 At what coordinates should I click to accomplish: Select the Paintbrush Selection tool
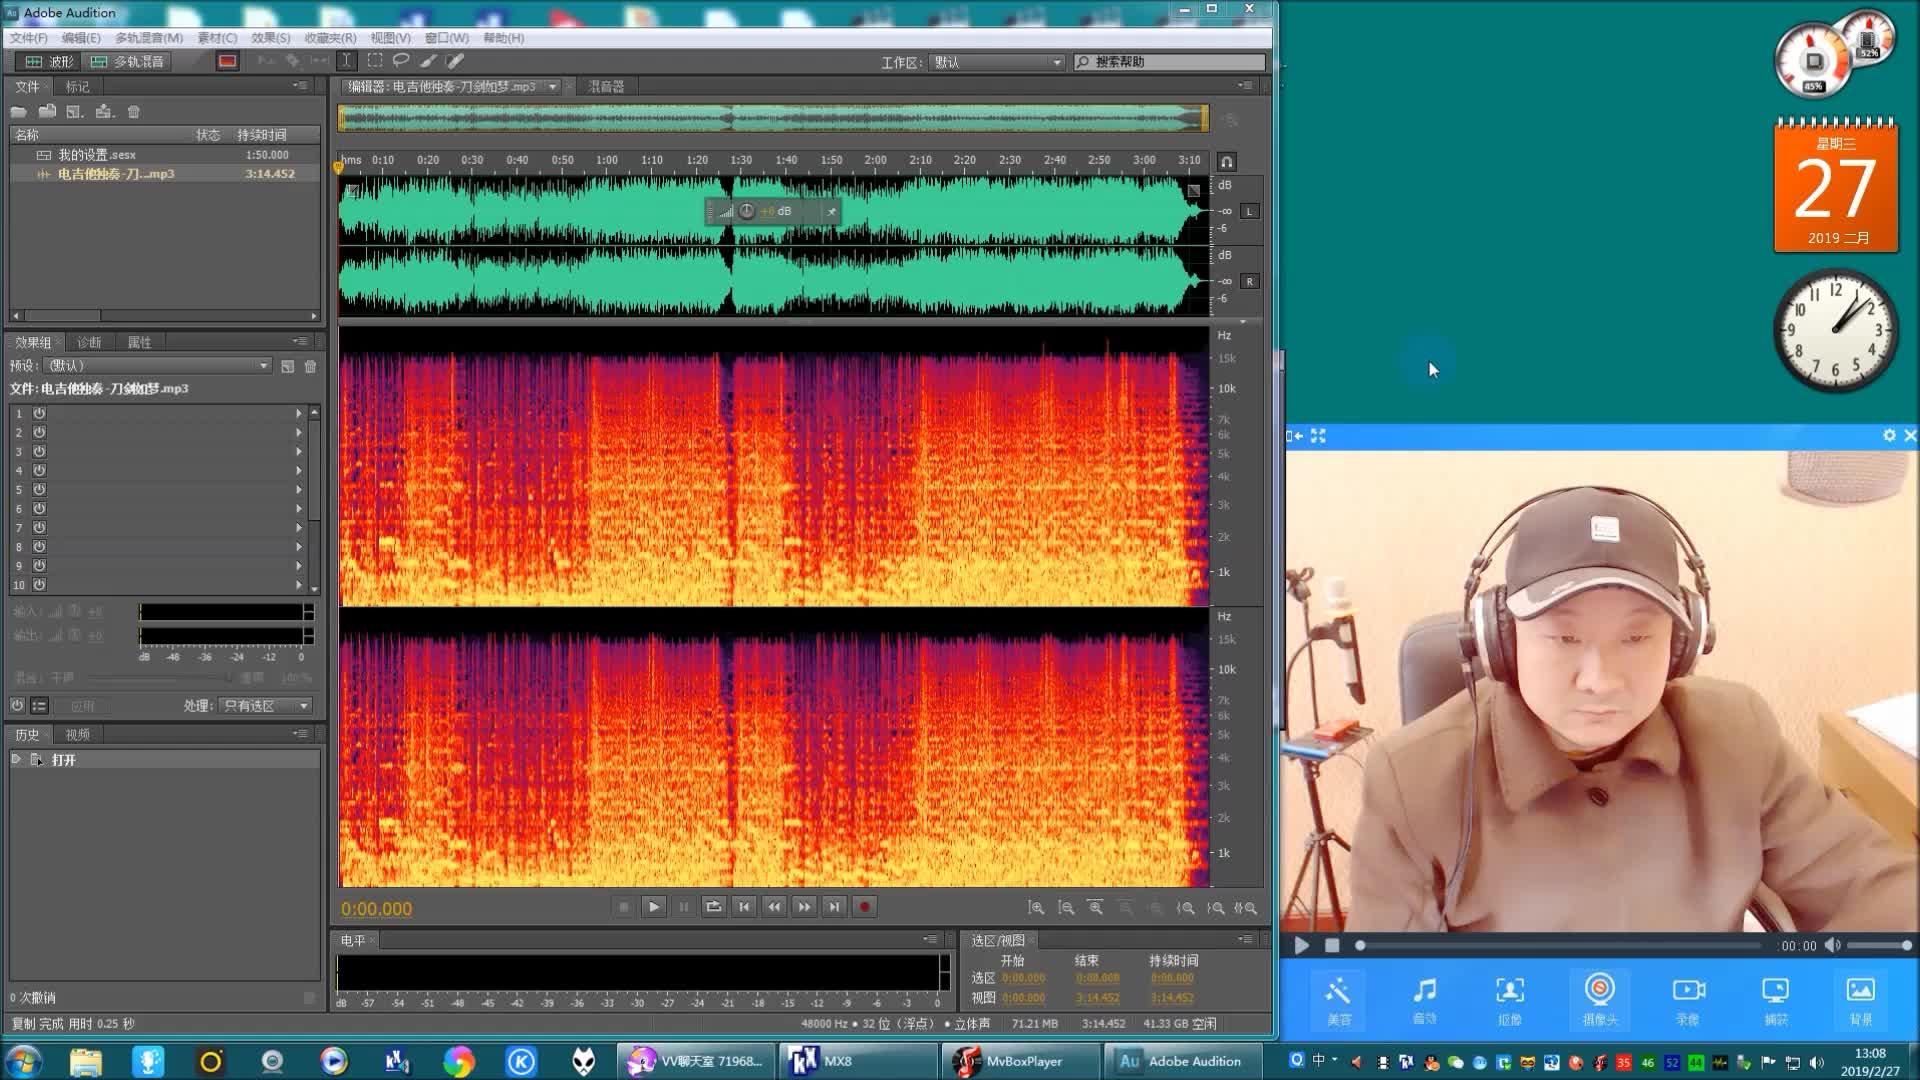tap(428, 61)
